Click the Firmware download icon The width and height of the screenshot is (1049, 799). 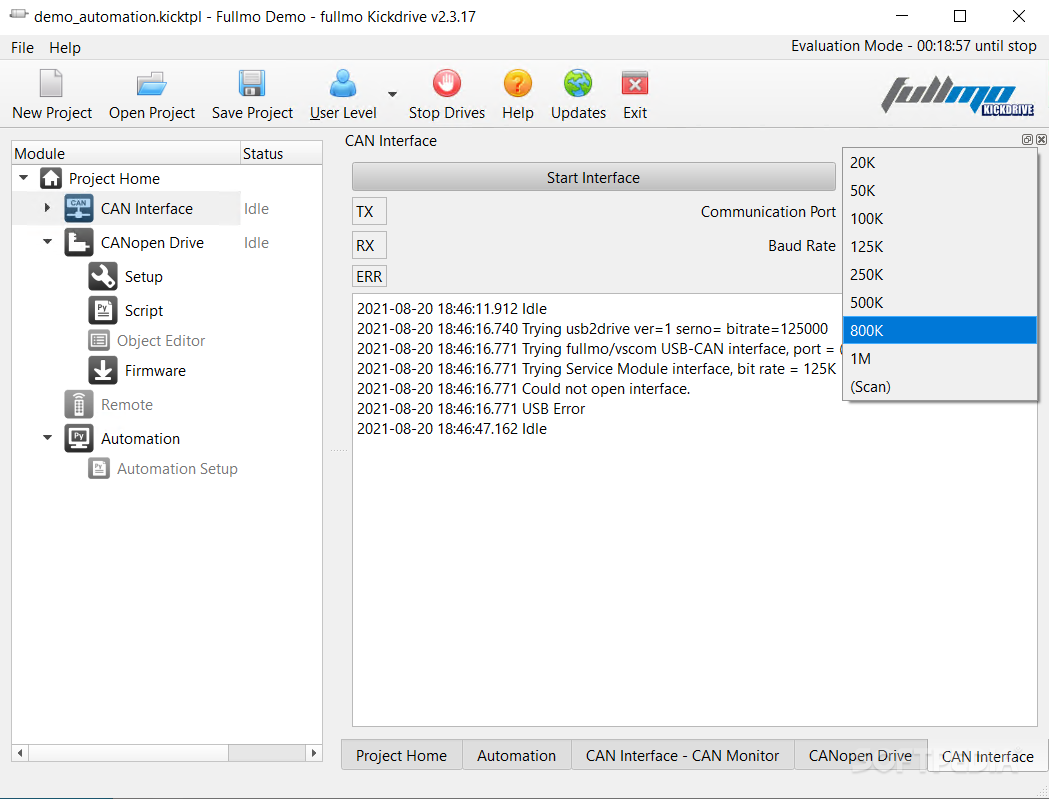pyautogui.click(x=103, y=371)
